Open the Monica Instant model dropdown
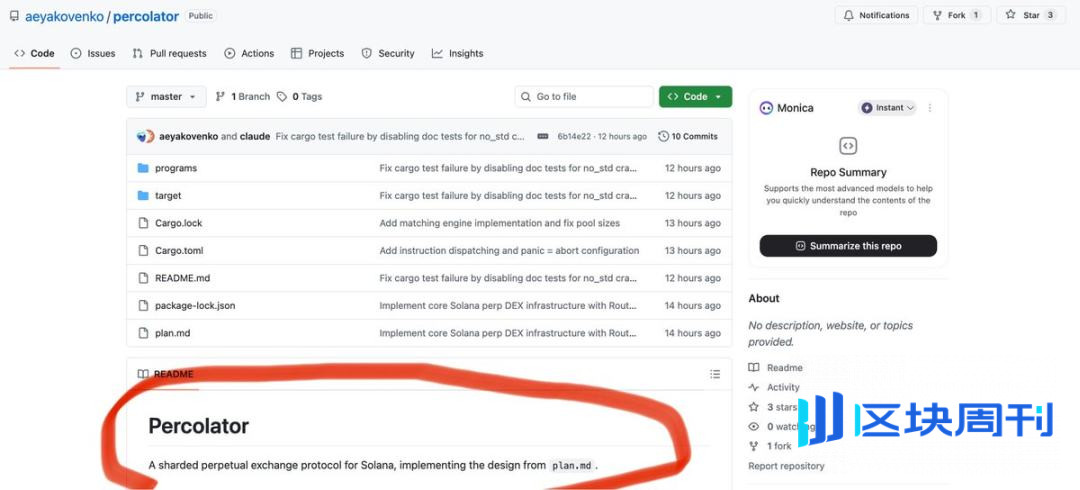This screenshot has width=1080, height=490. tap(888, 108)
